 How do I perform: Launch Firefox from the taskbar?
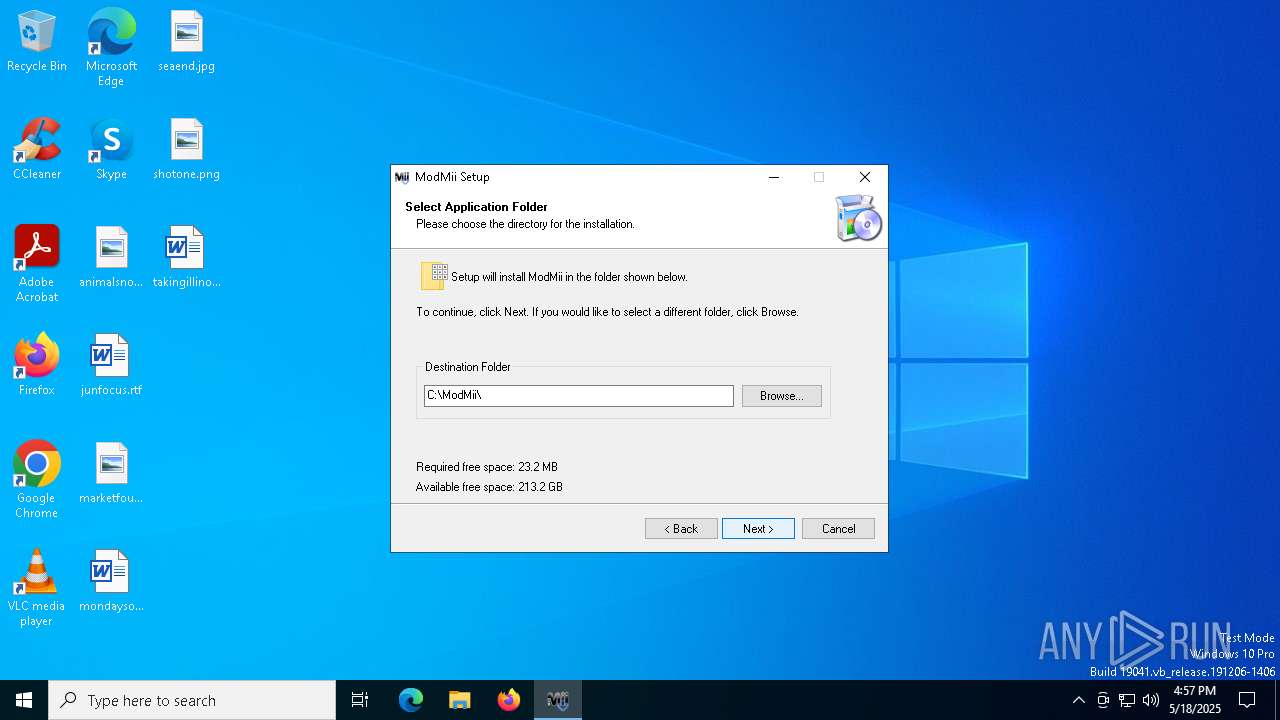(x=509, y=700)
